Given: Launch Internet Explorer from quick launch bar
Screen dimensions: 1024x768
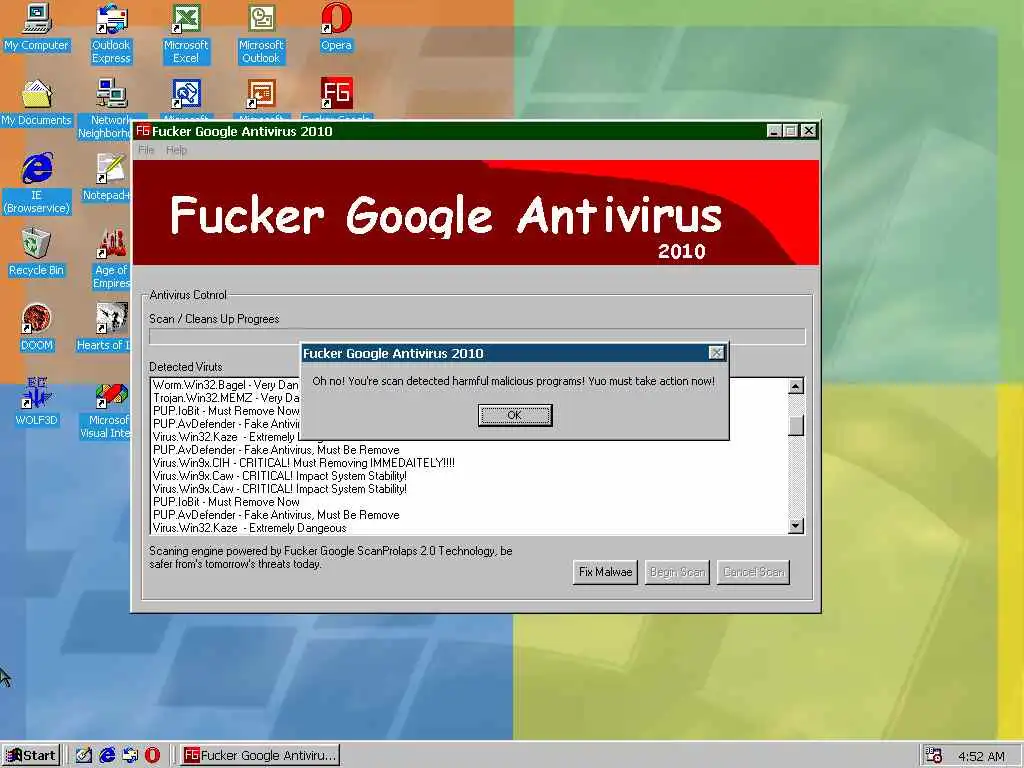Looking at the screenshot, I should point(107,755).
